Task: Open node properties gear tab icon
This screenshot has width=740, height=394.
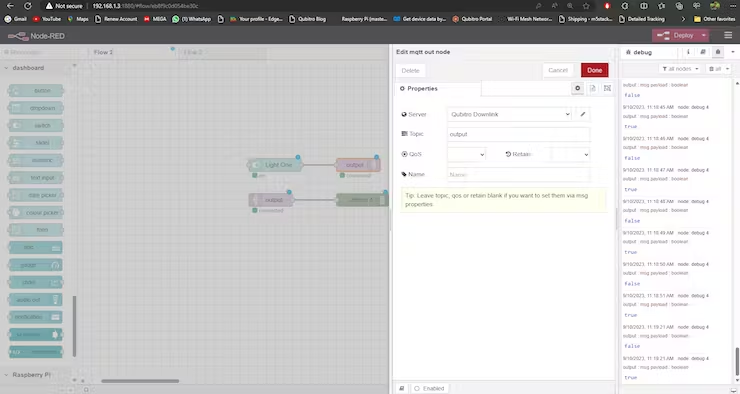Action: tap(577, 88)
